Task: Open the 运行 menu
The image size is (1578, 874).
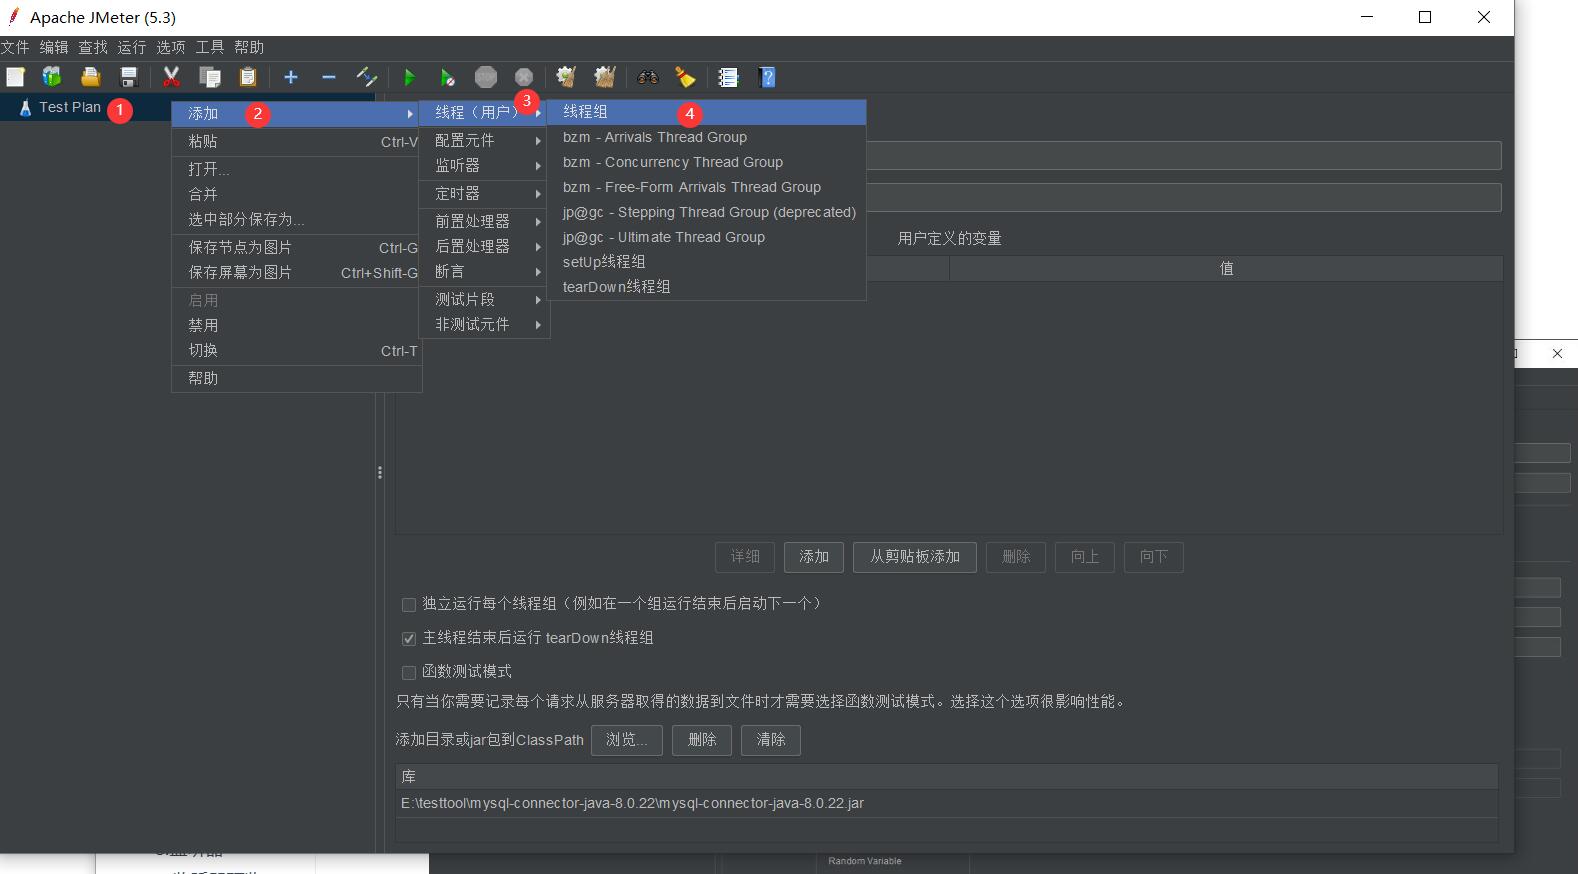Action: [x=132, y=47]
